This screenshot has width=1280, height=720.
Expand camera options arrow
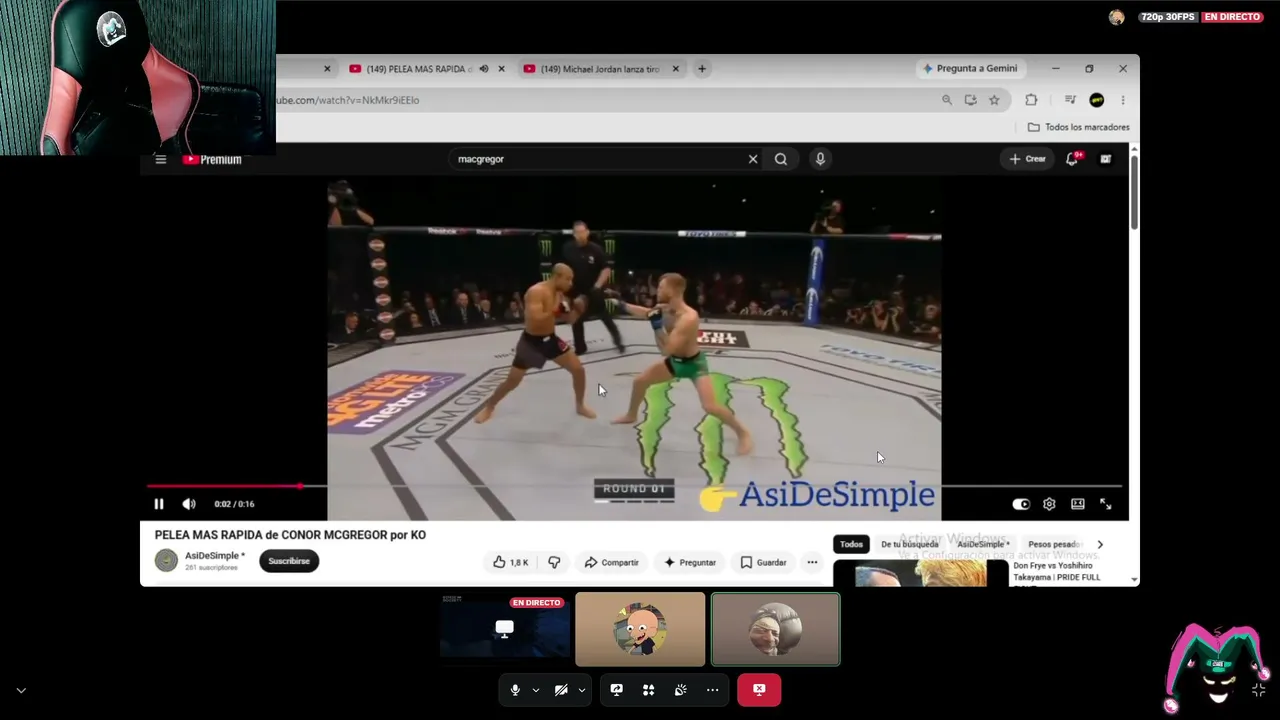coord(581,690)
